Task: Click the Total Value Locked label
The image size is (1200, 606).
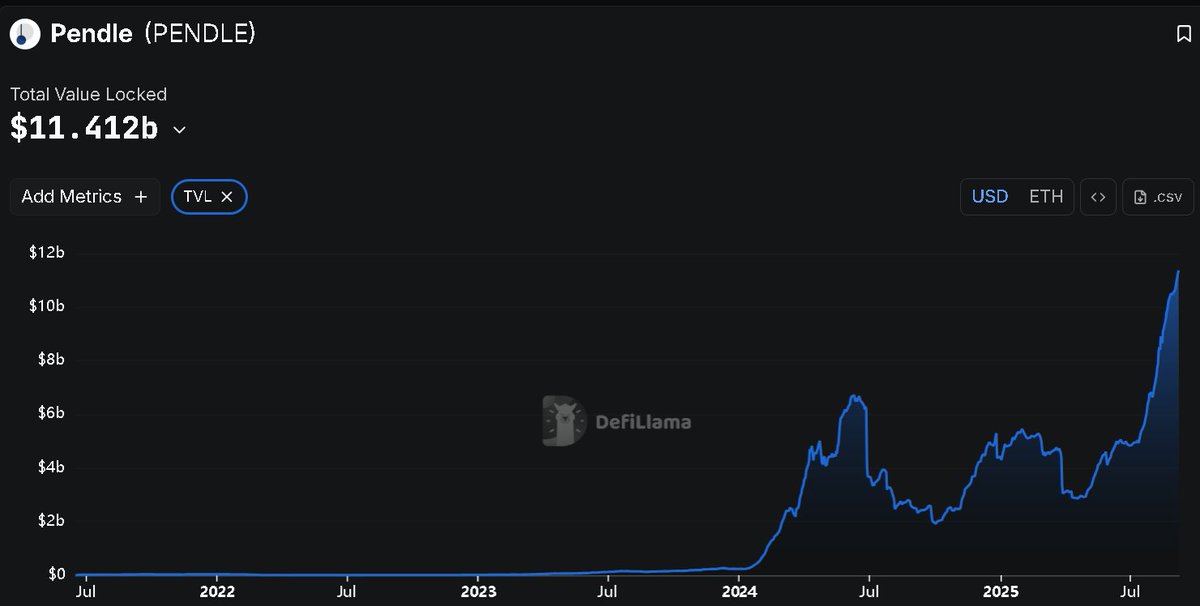Action: [x=89, y=94]
